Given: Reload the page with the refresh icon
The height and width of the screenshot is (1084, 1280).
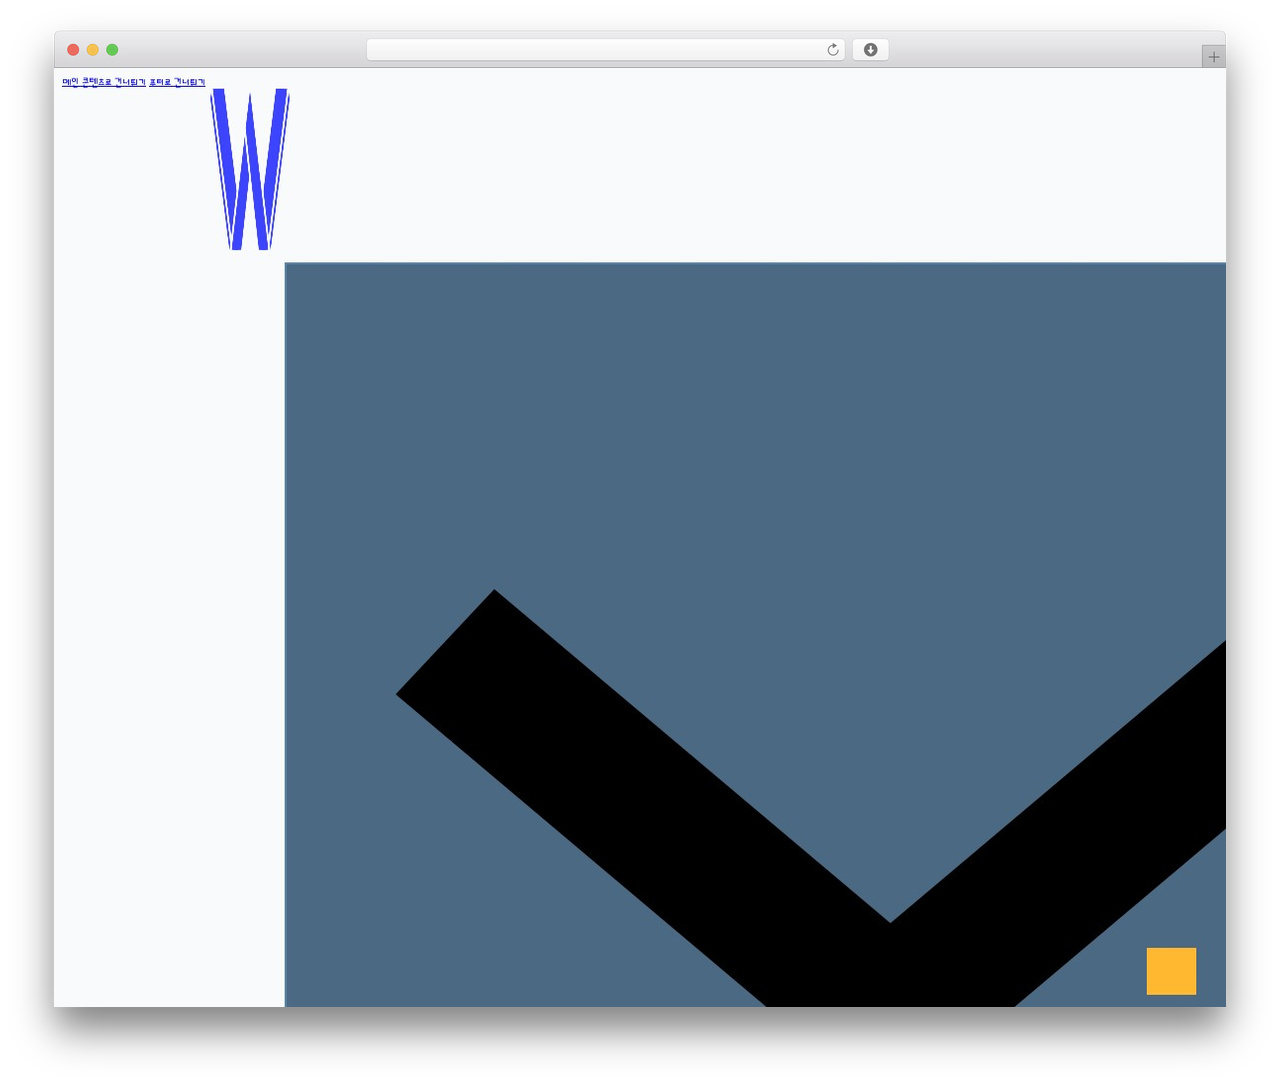Looking at the screenshot, I should click(x=833, y=50).
